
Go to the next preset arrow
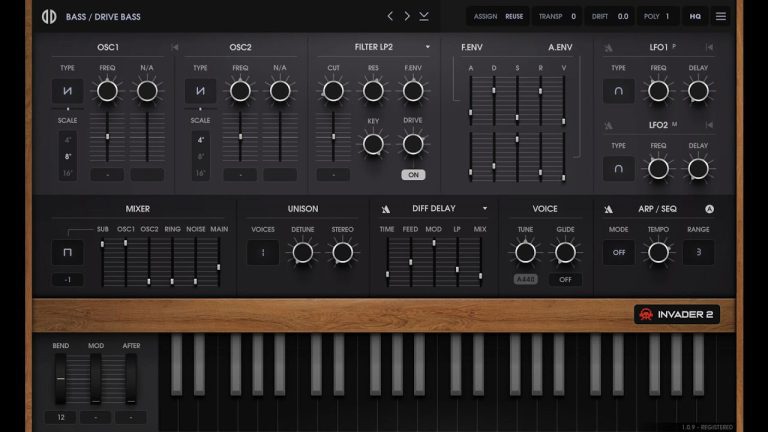(407, 16)
